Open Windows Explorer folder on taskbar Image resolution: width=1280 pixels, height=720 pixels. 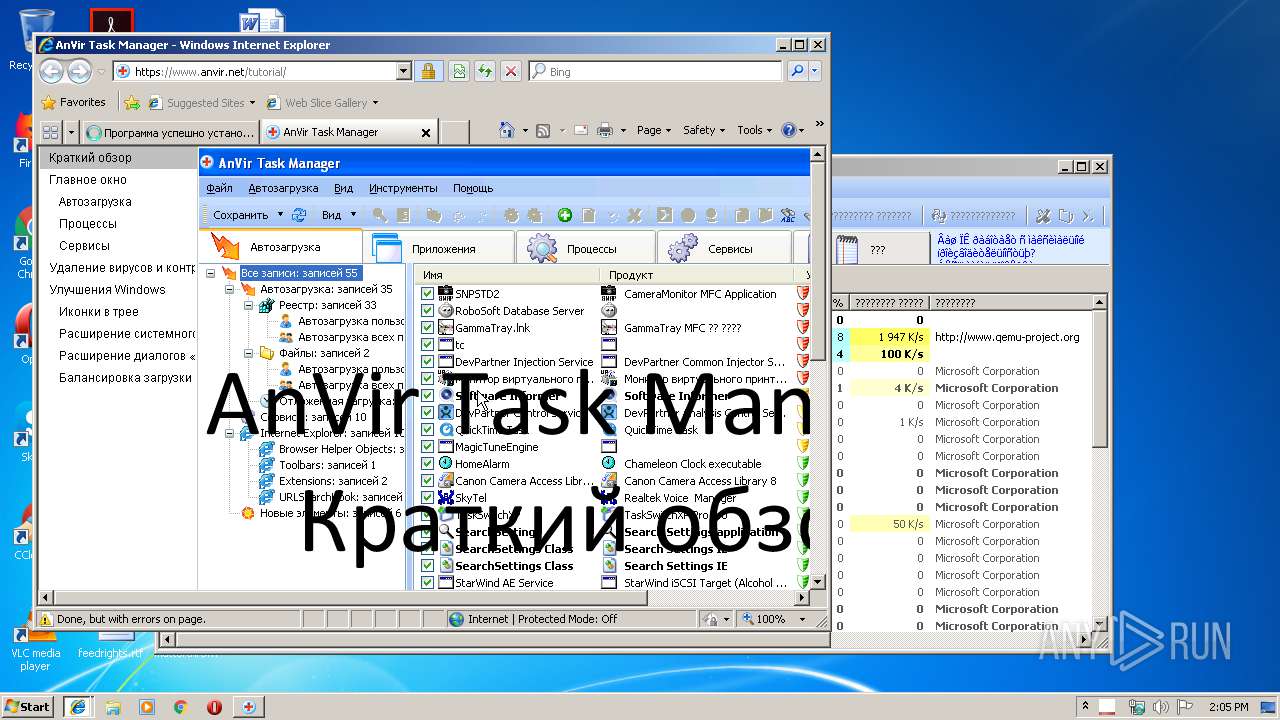(x=113, y=706)
